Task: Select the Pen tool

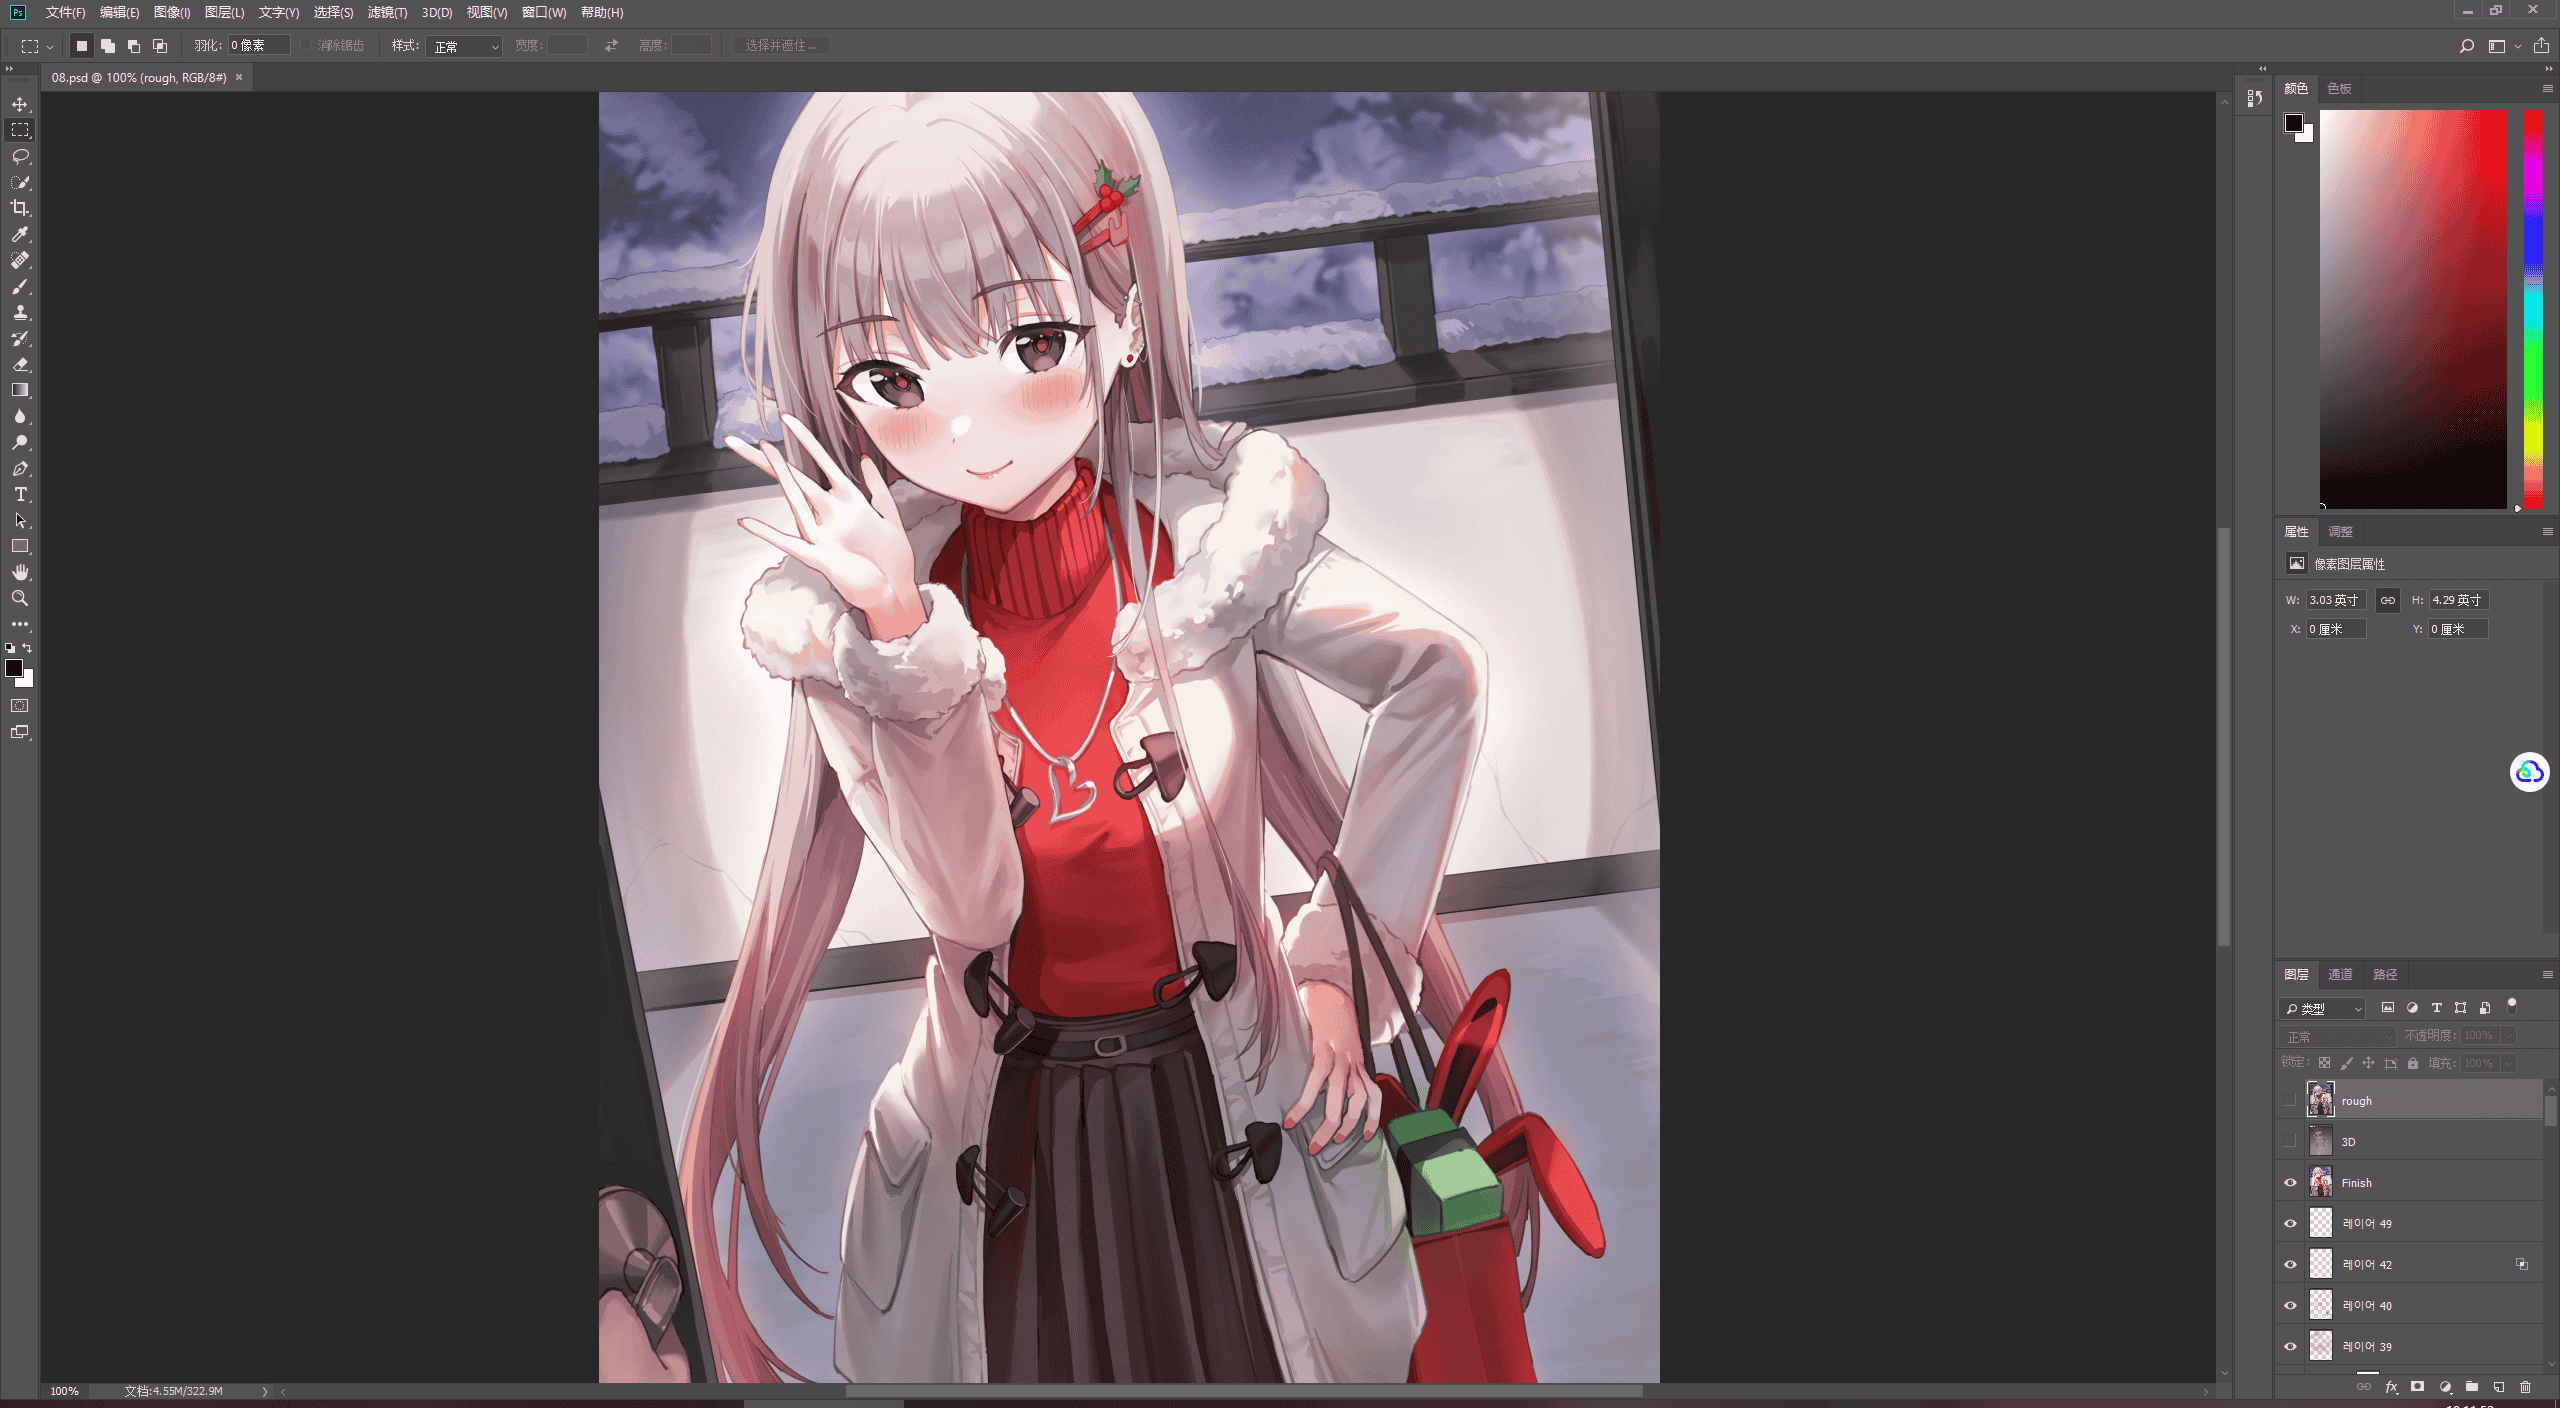Action: pos(20,468)
